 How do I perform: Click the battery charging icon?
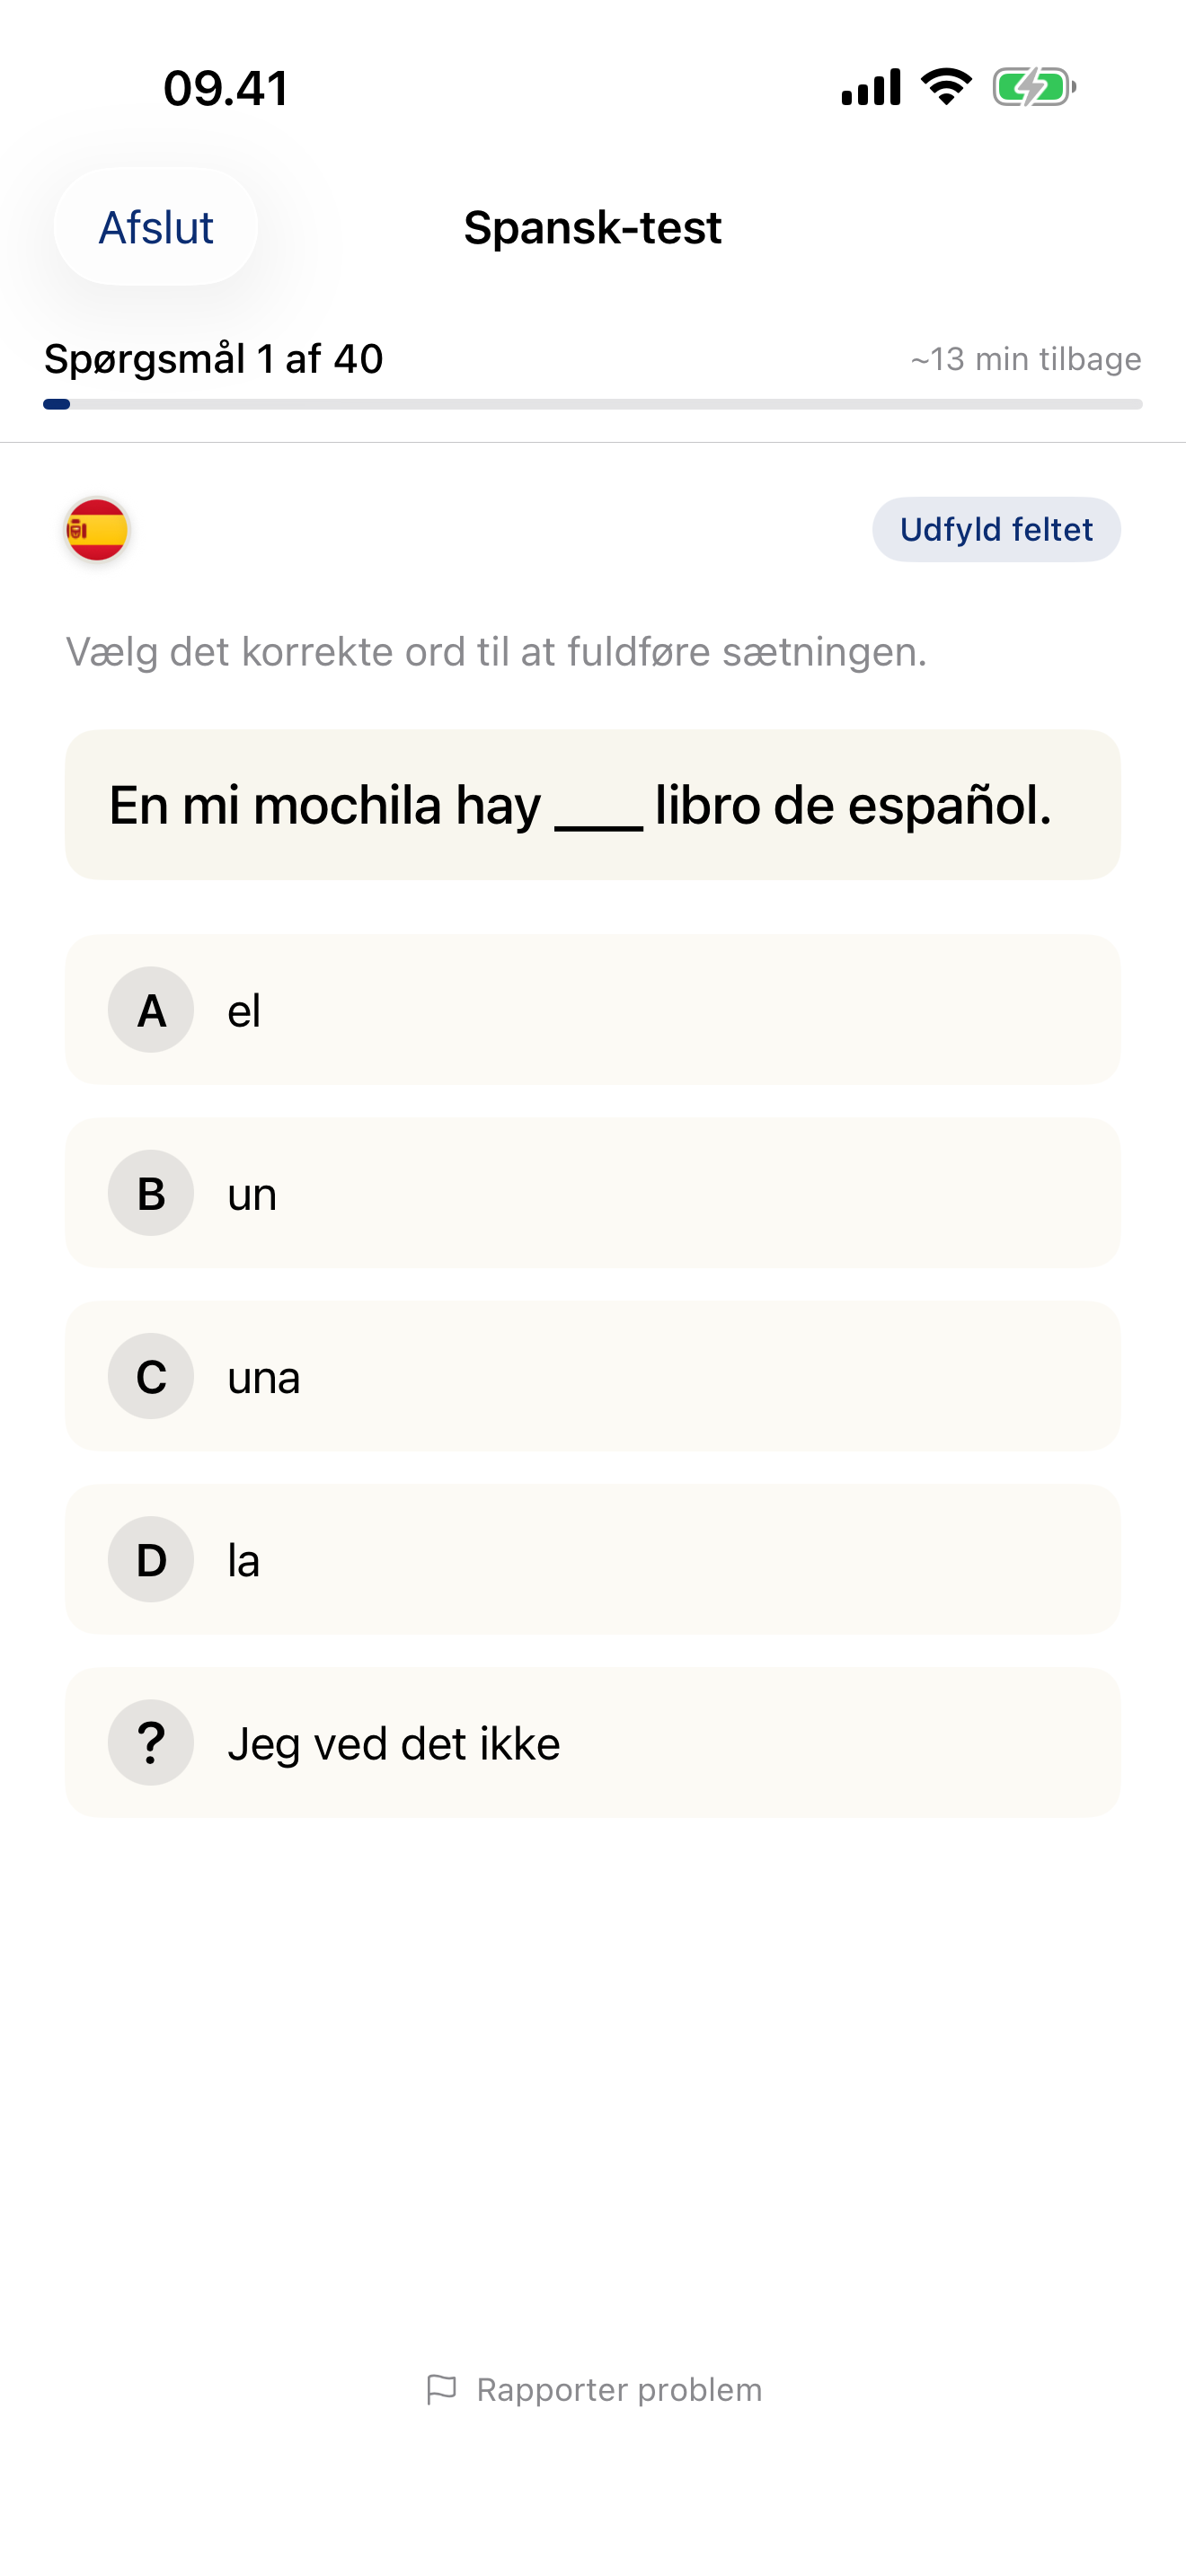[x=1032, y=87]
